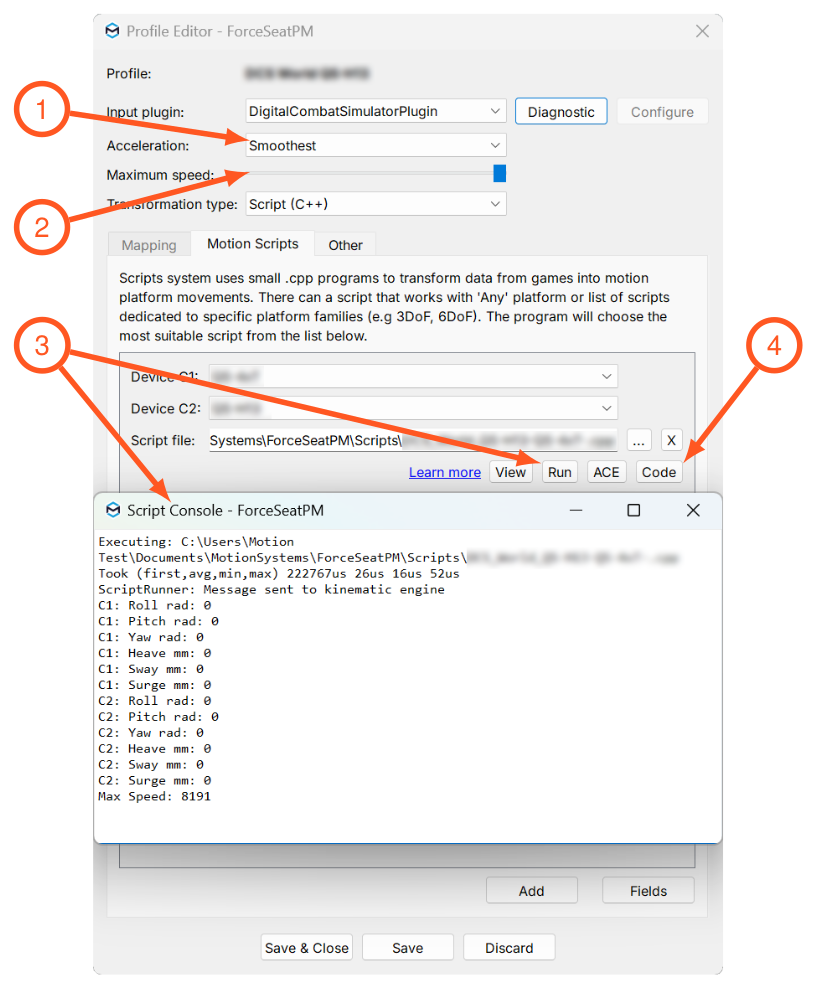The height and width of the screenshot is (989, 817).
Task: Click Save & Close button
Action: (x=307, y=947)
